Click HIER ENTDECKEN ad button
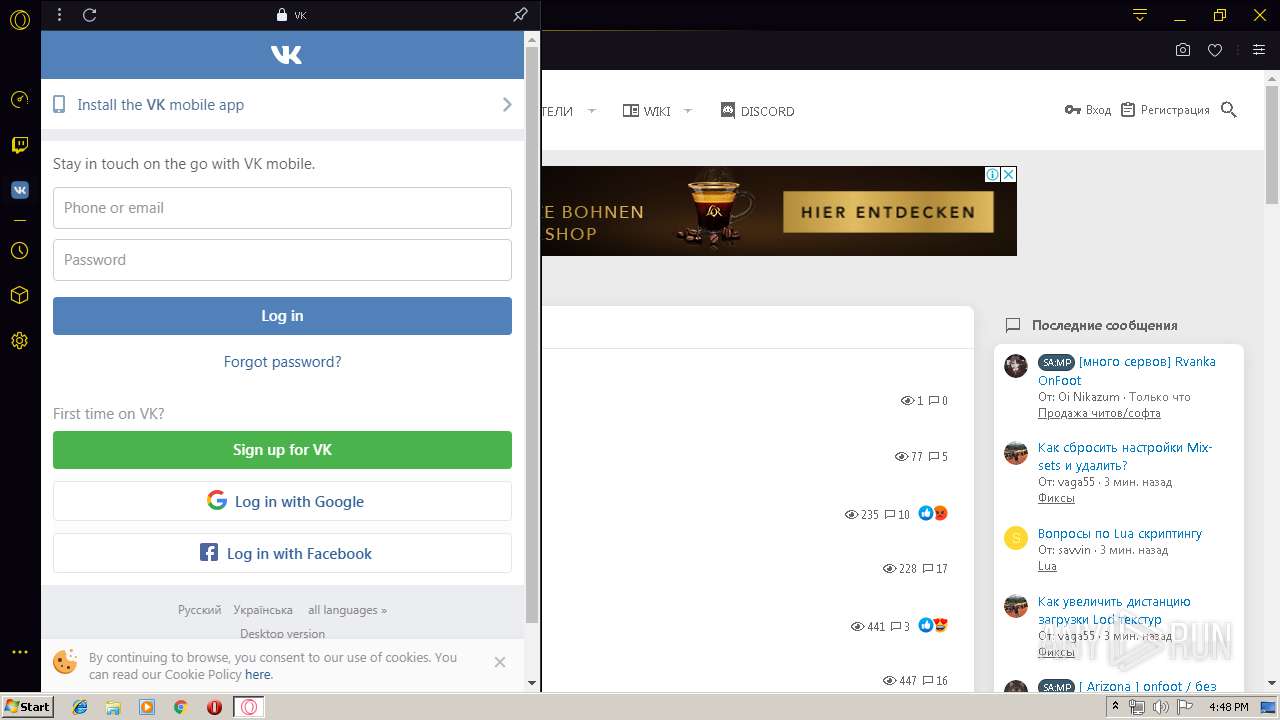1280x720 pixels. pos(887,212)
